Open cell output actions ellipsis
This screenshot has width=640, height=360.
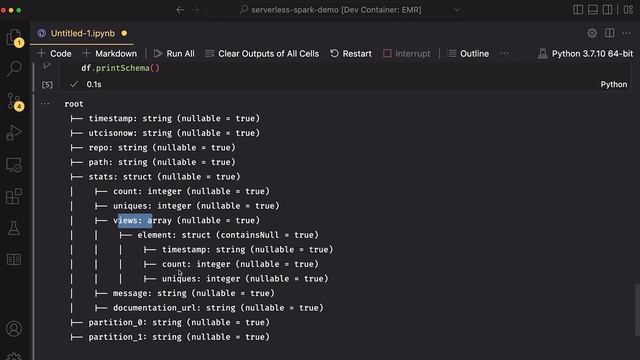click(x=45, y=104)
